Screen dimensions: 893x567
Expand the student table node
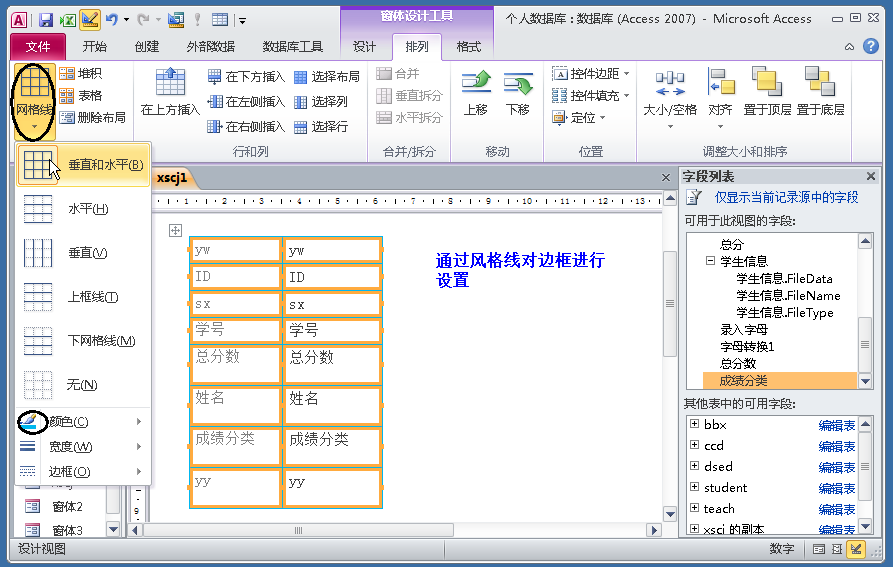point(694,487)
